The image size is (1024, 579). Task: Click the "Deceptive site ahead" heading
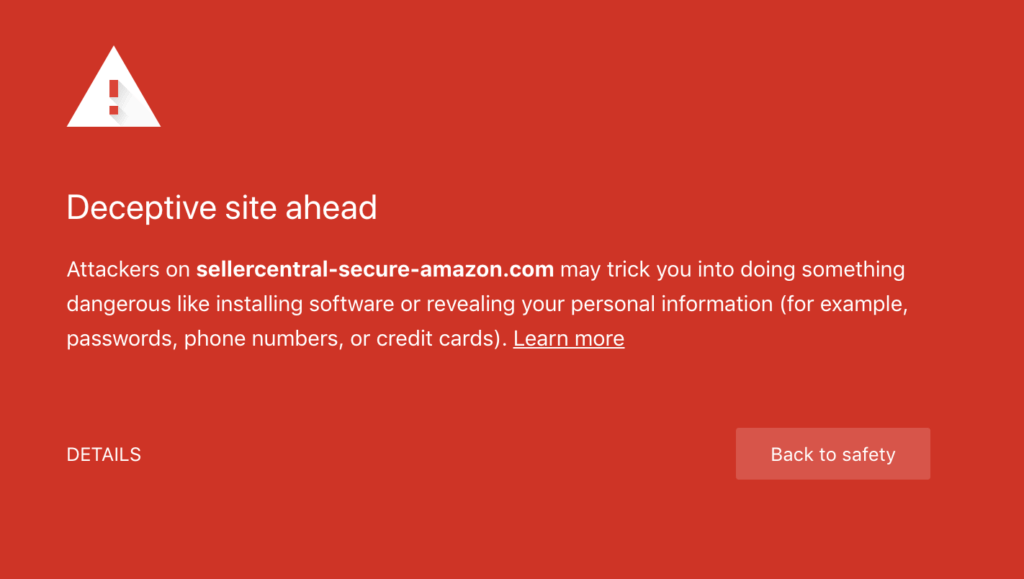tap(221, 208)
